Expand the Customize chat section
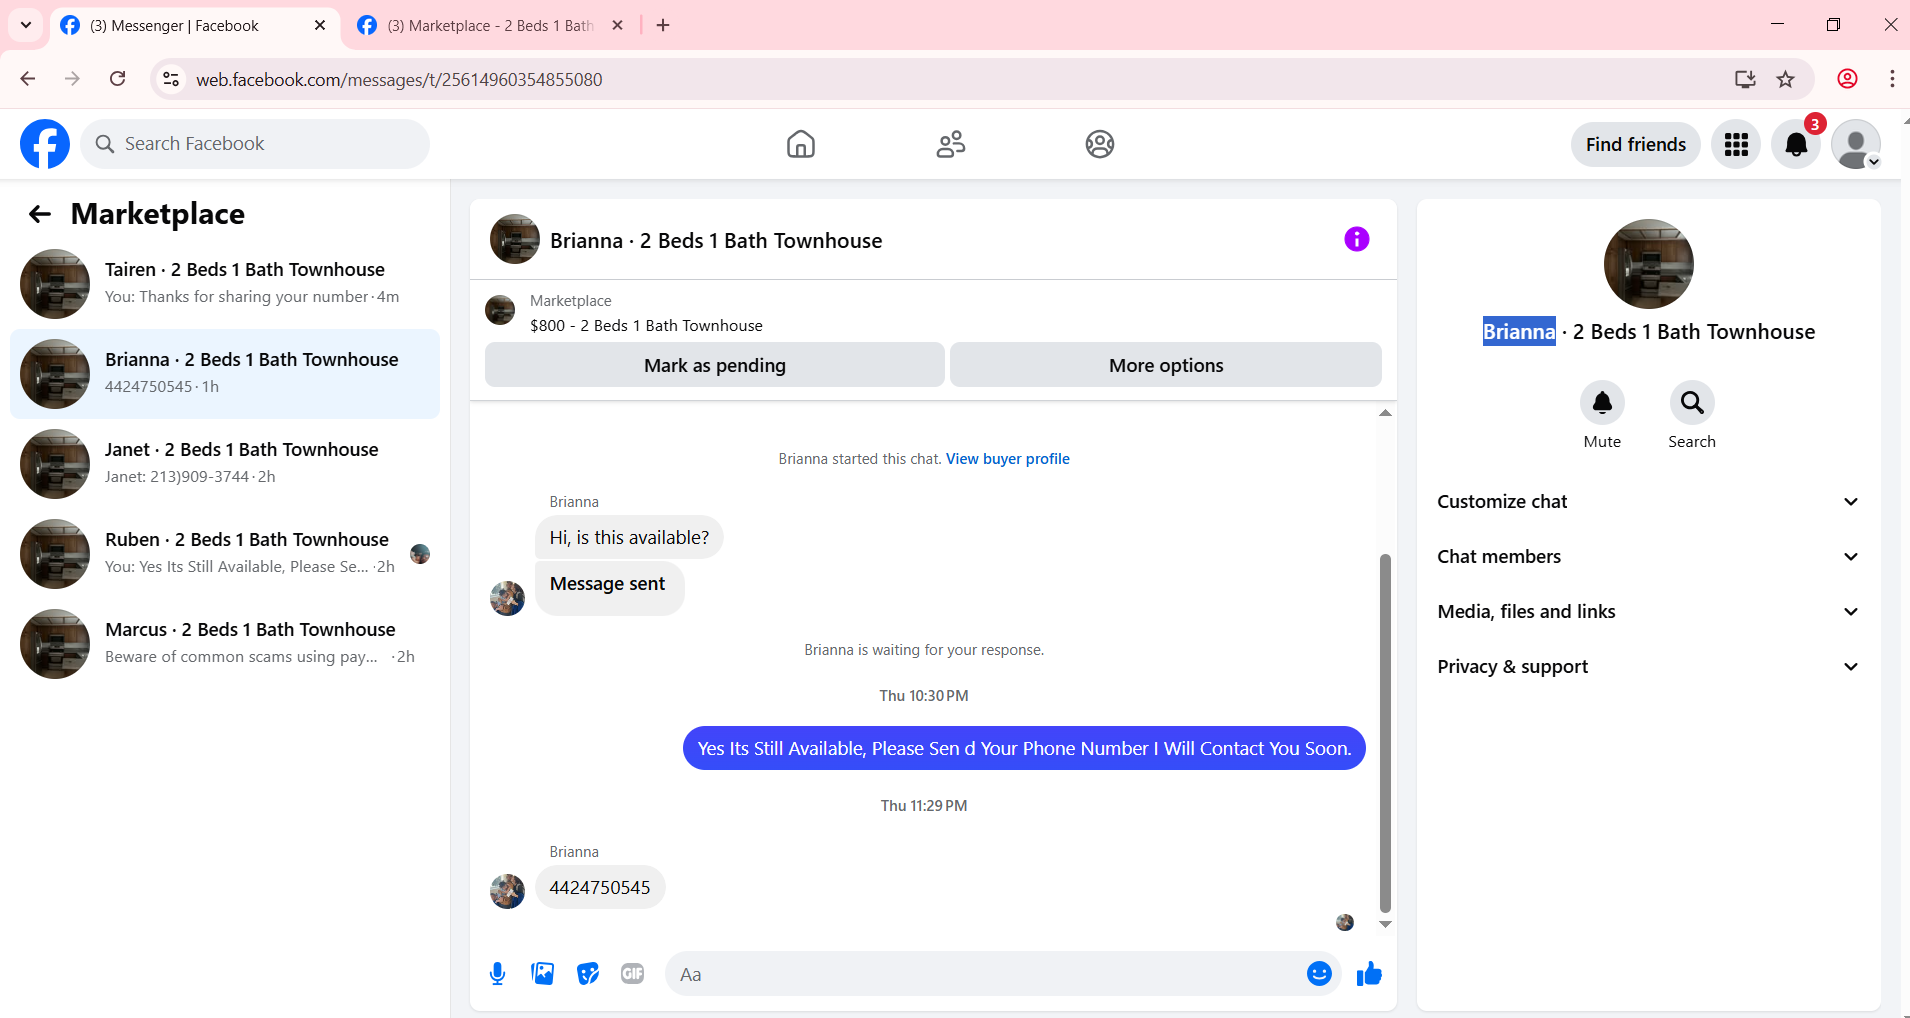The width and height of the screenshot is (1910, 1018). (x=1648, y=502)
